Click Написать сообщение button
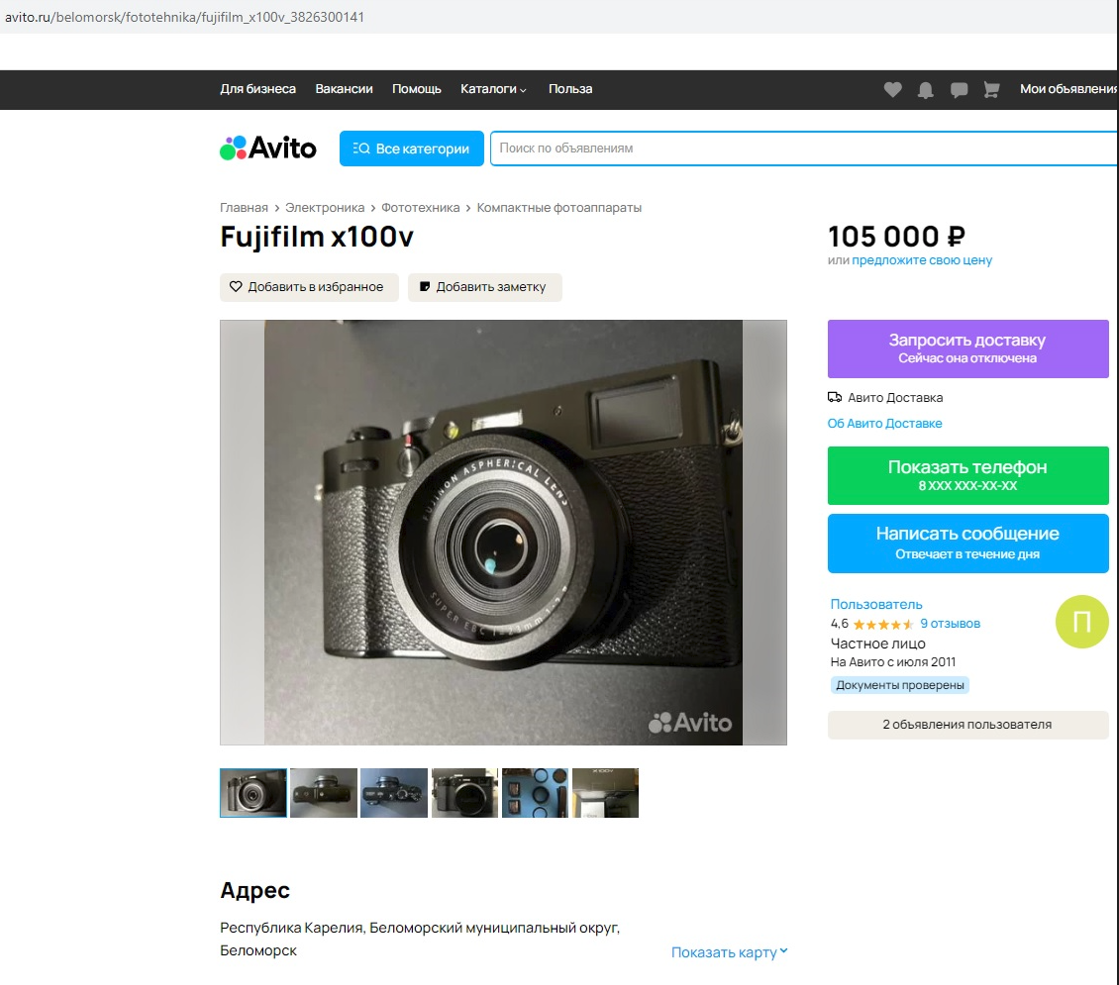 click(x=968, y=543)
